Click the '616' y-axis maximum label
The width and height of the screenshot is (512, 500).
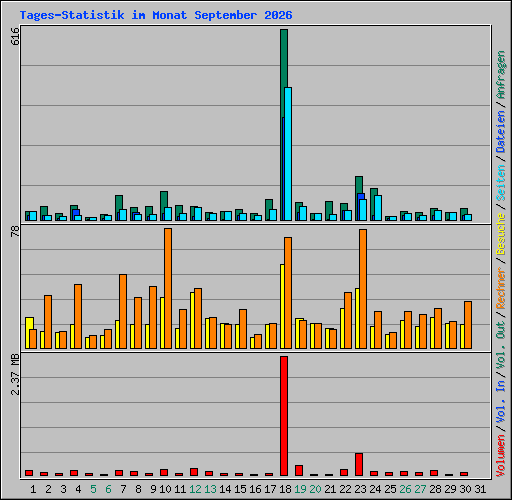click(16, 36)
